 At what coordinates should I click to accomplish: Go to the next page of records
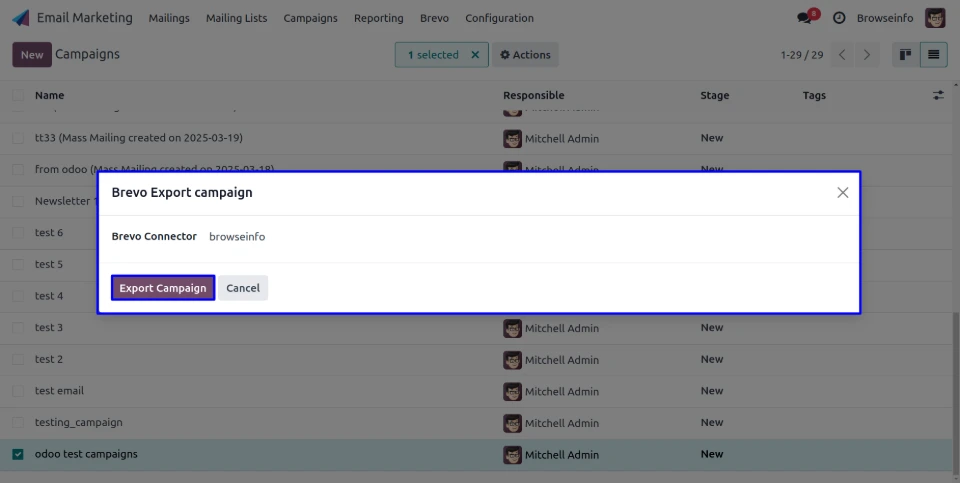pos(867,55)
